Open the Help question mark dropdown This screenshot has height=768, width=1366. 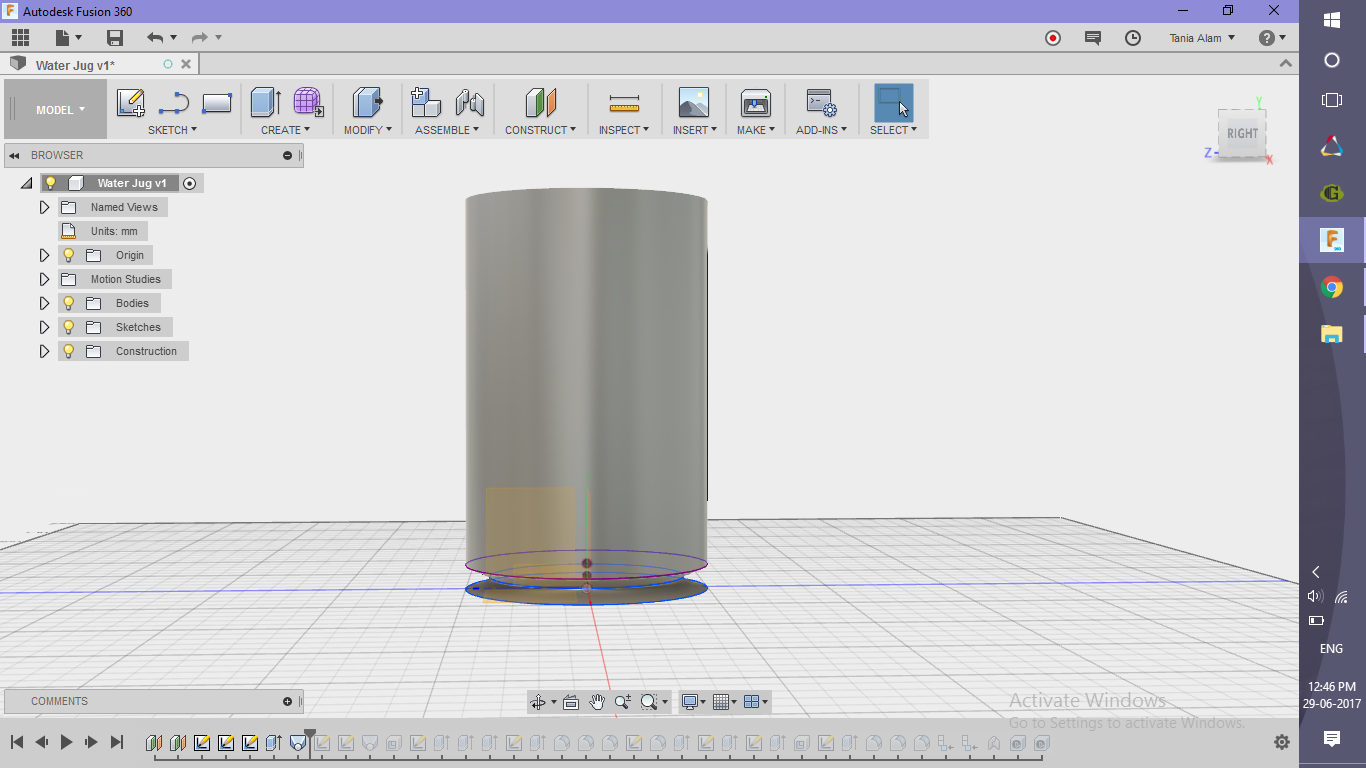pos(1272,38)
